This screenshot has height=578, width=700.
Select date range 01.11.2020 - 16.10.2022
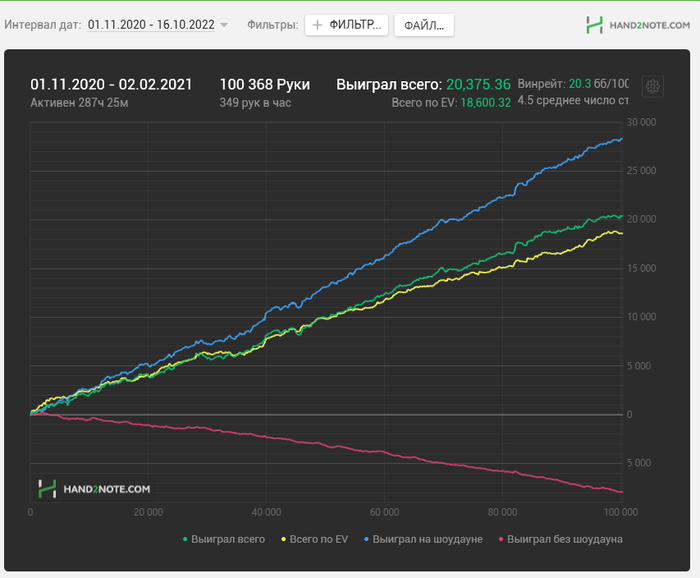pyautogui.click(x=151, y=25)
